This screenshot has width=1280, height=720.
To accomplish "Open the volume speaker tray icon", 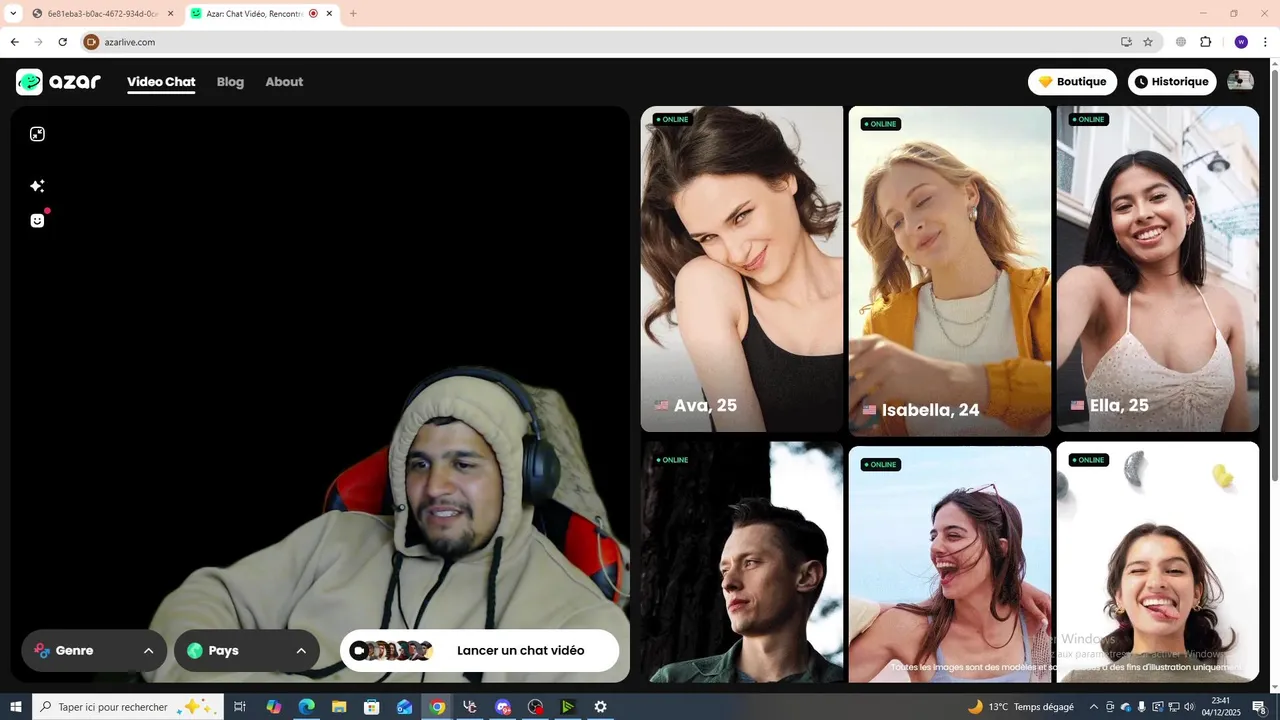I will (x=1189, y=707).
